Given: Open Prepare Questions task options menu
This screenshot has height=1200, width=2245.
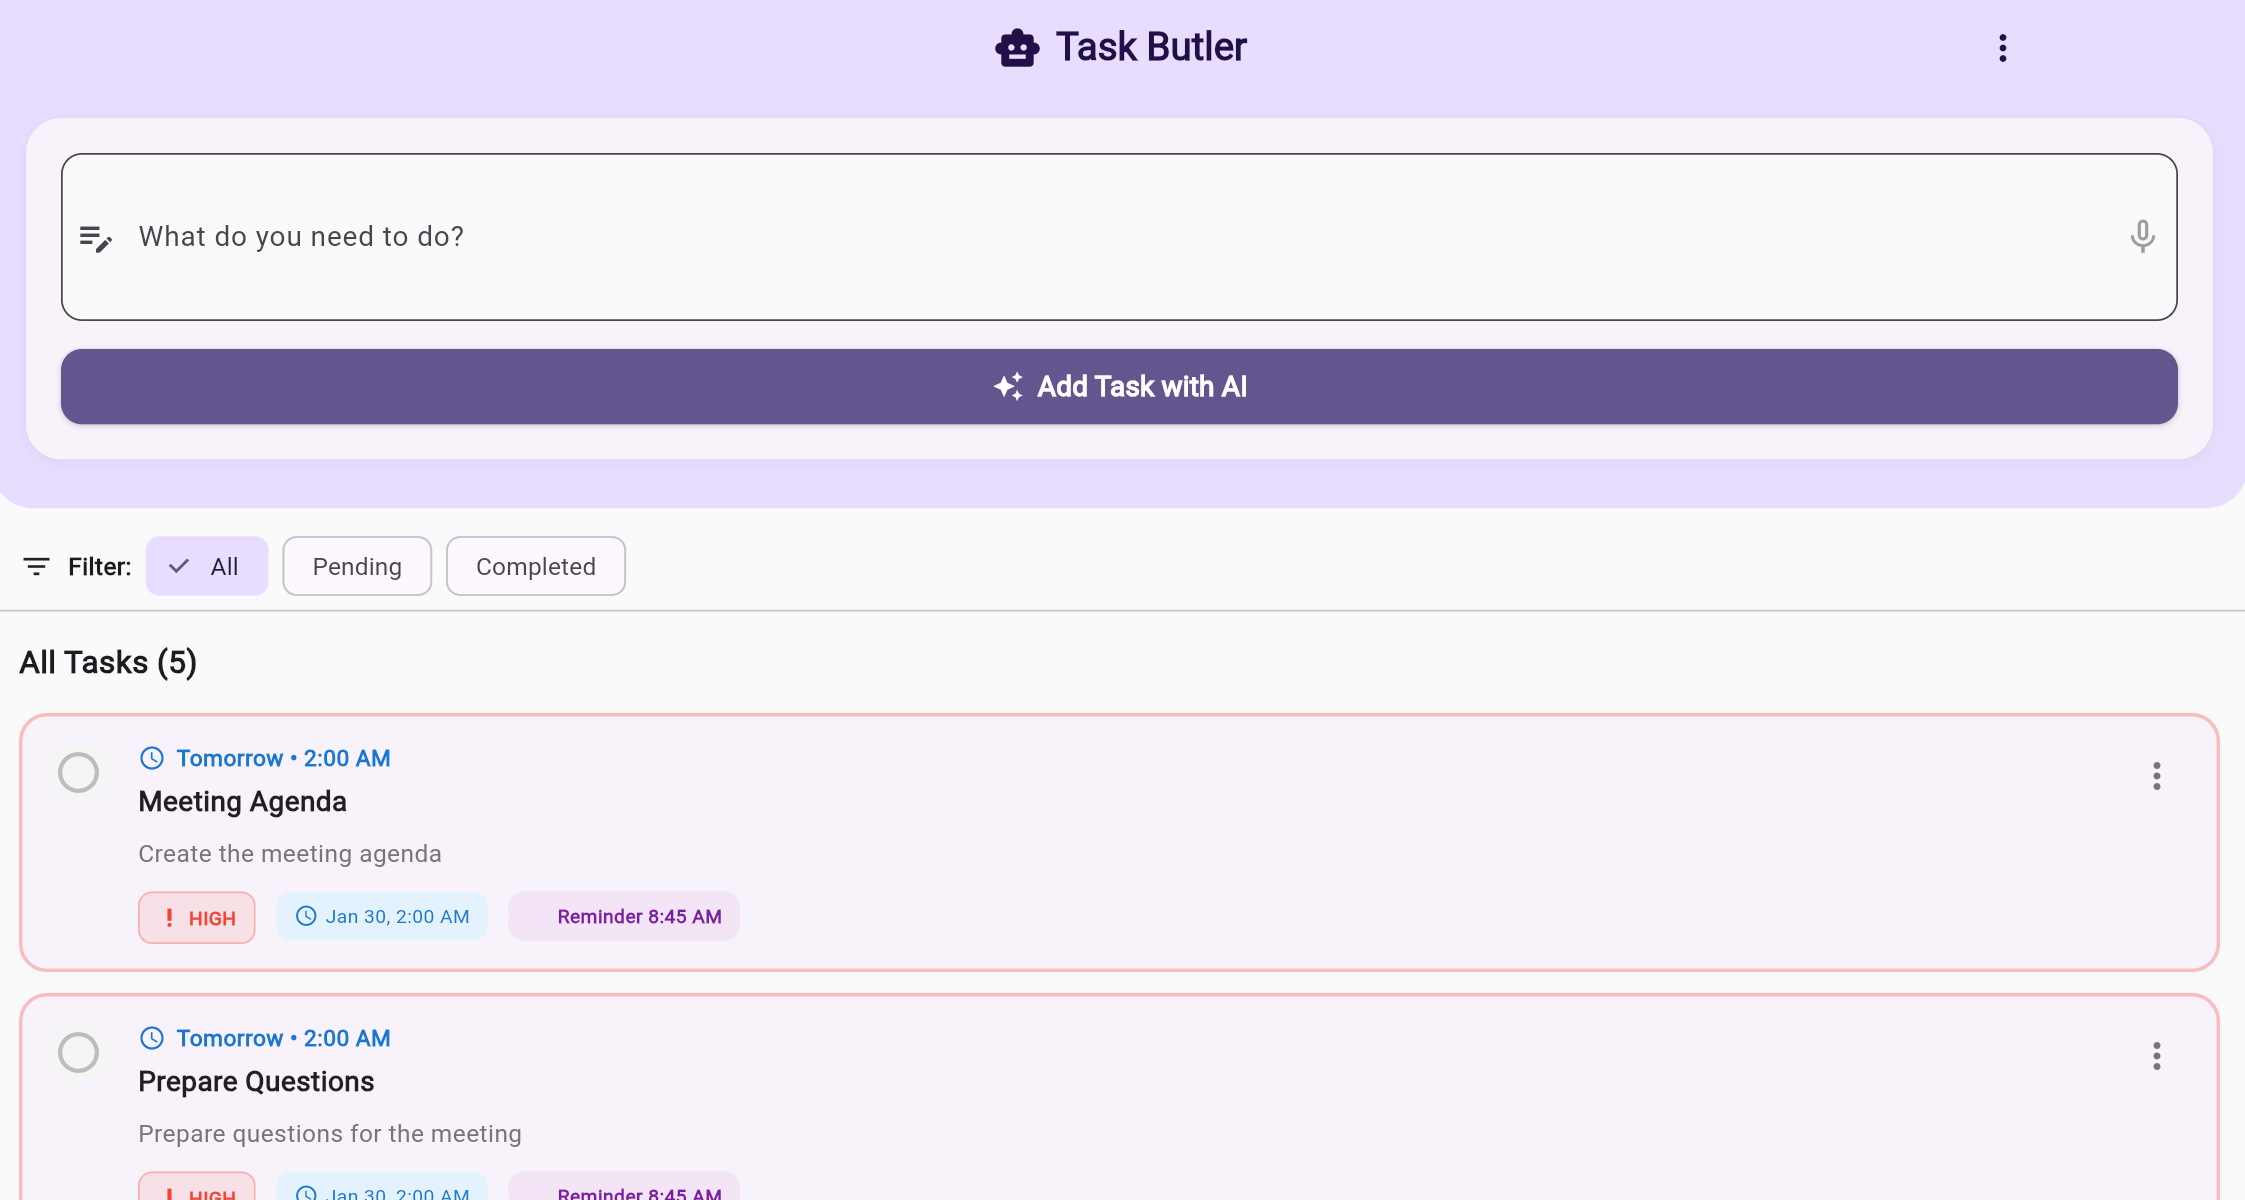Looking at the screenshot, I should coord(2156,1056).
